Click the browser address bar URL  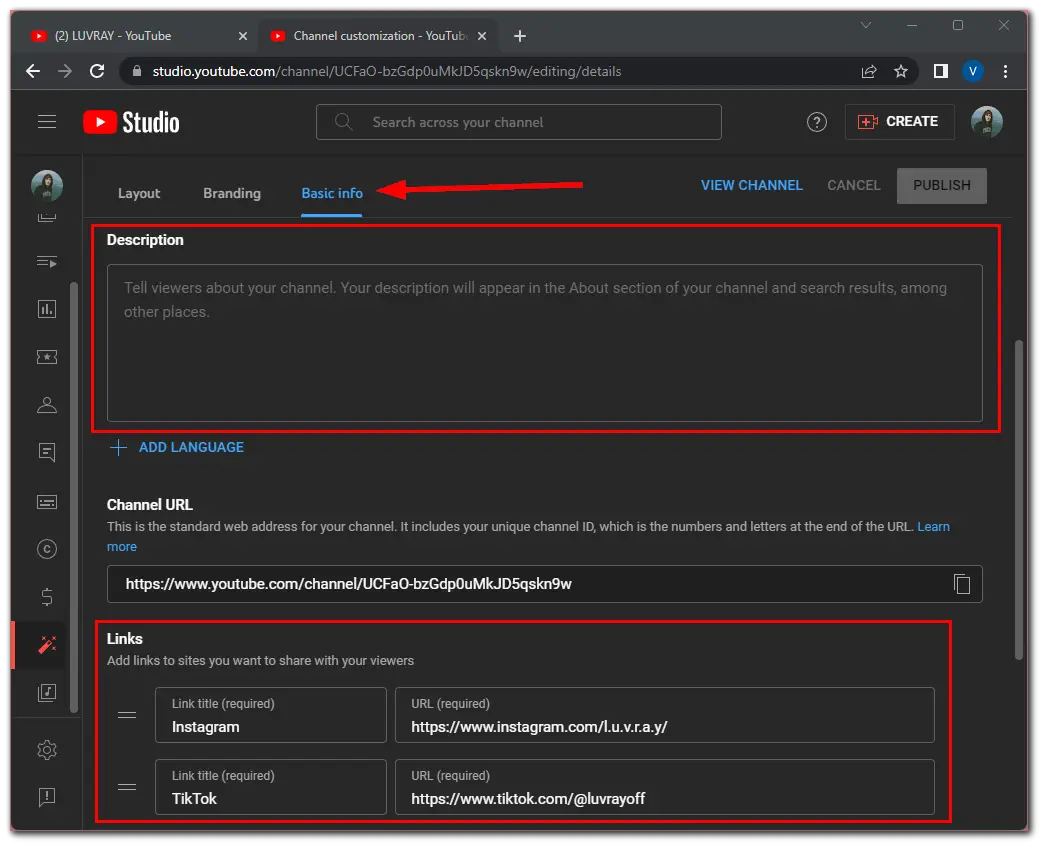pyautogui.click(x=387, y=71)
